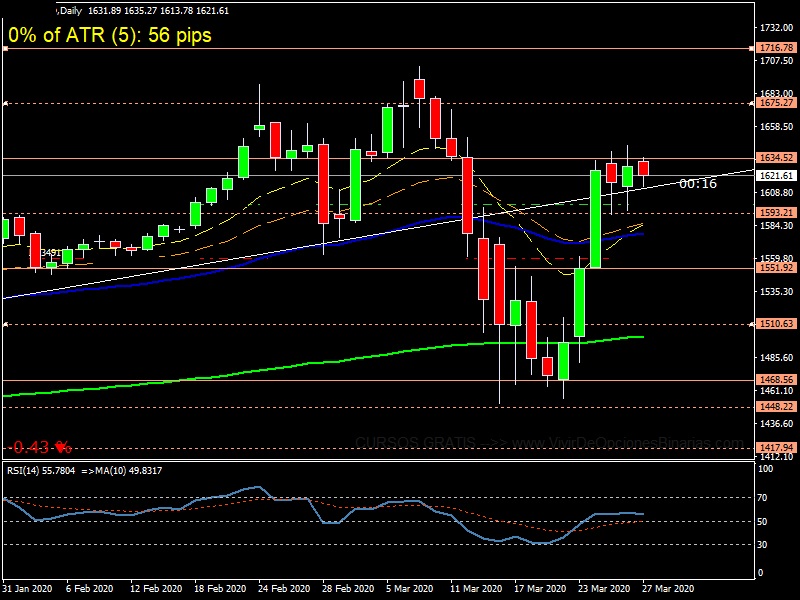Click the 70 level on the RSI scale
This screenshot has width=800, height=600.
[762, 497]
